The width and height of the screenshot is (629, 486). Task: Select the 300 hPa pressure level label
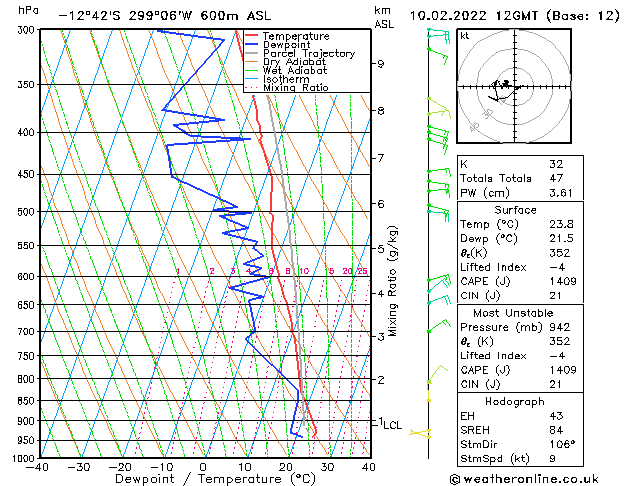[x=28, y=30]
